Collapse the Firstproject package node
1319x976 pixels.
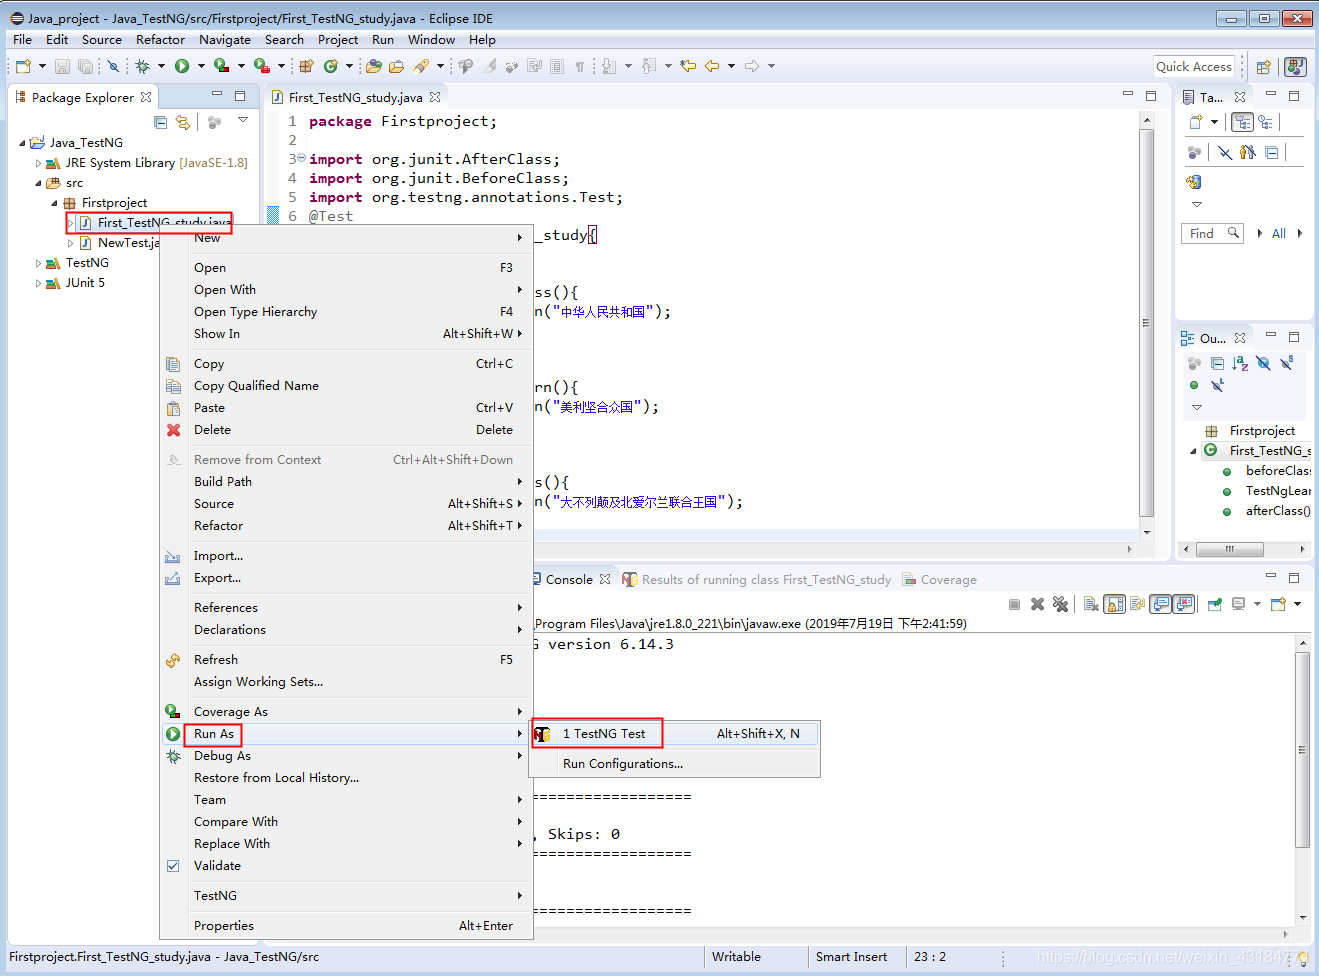pyautogui.click(x=54, y=203)
